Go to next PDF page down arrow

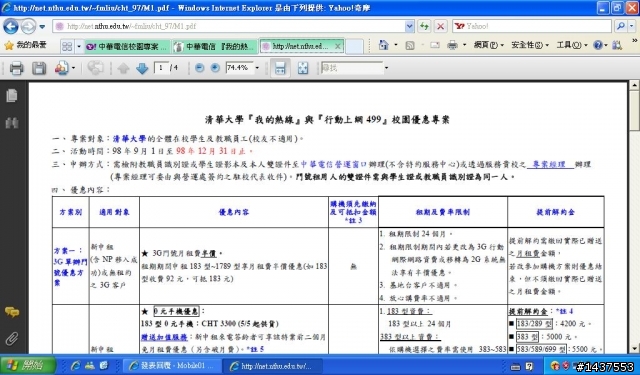click(142, 68)
